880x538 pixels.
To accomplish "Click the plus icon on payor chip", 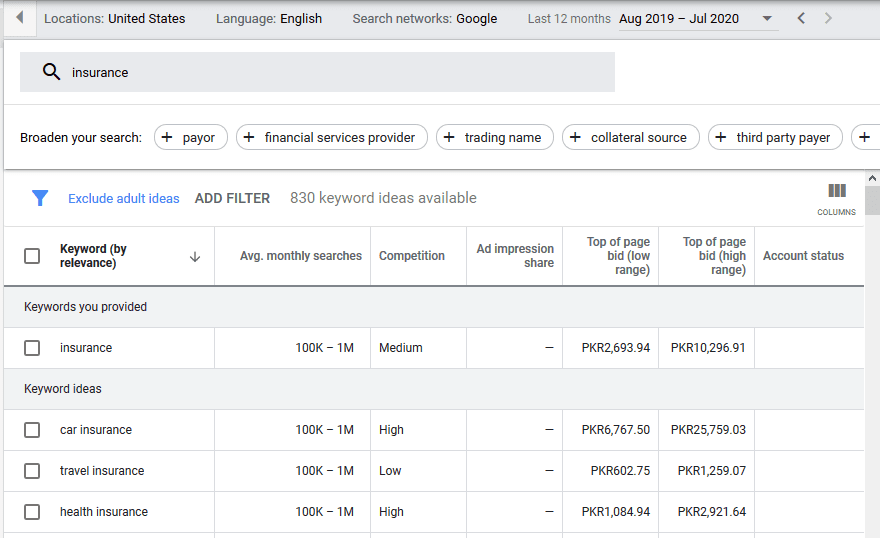I will [167, 137].
